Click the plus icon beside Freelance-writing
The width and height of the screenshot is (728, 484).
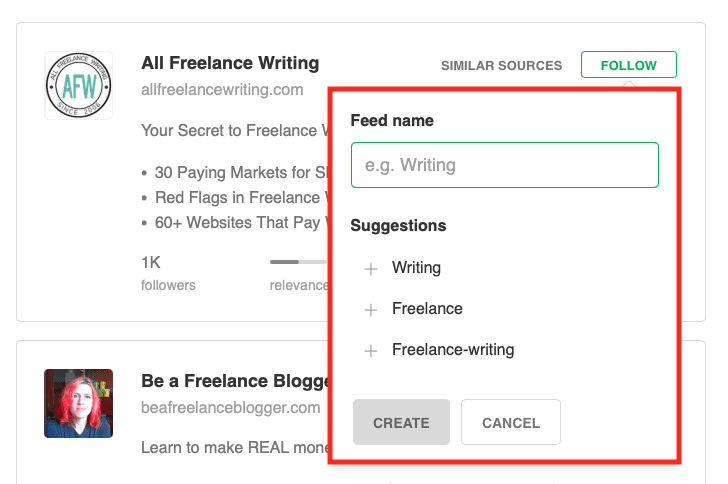(x=371, y=351)
